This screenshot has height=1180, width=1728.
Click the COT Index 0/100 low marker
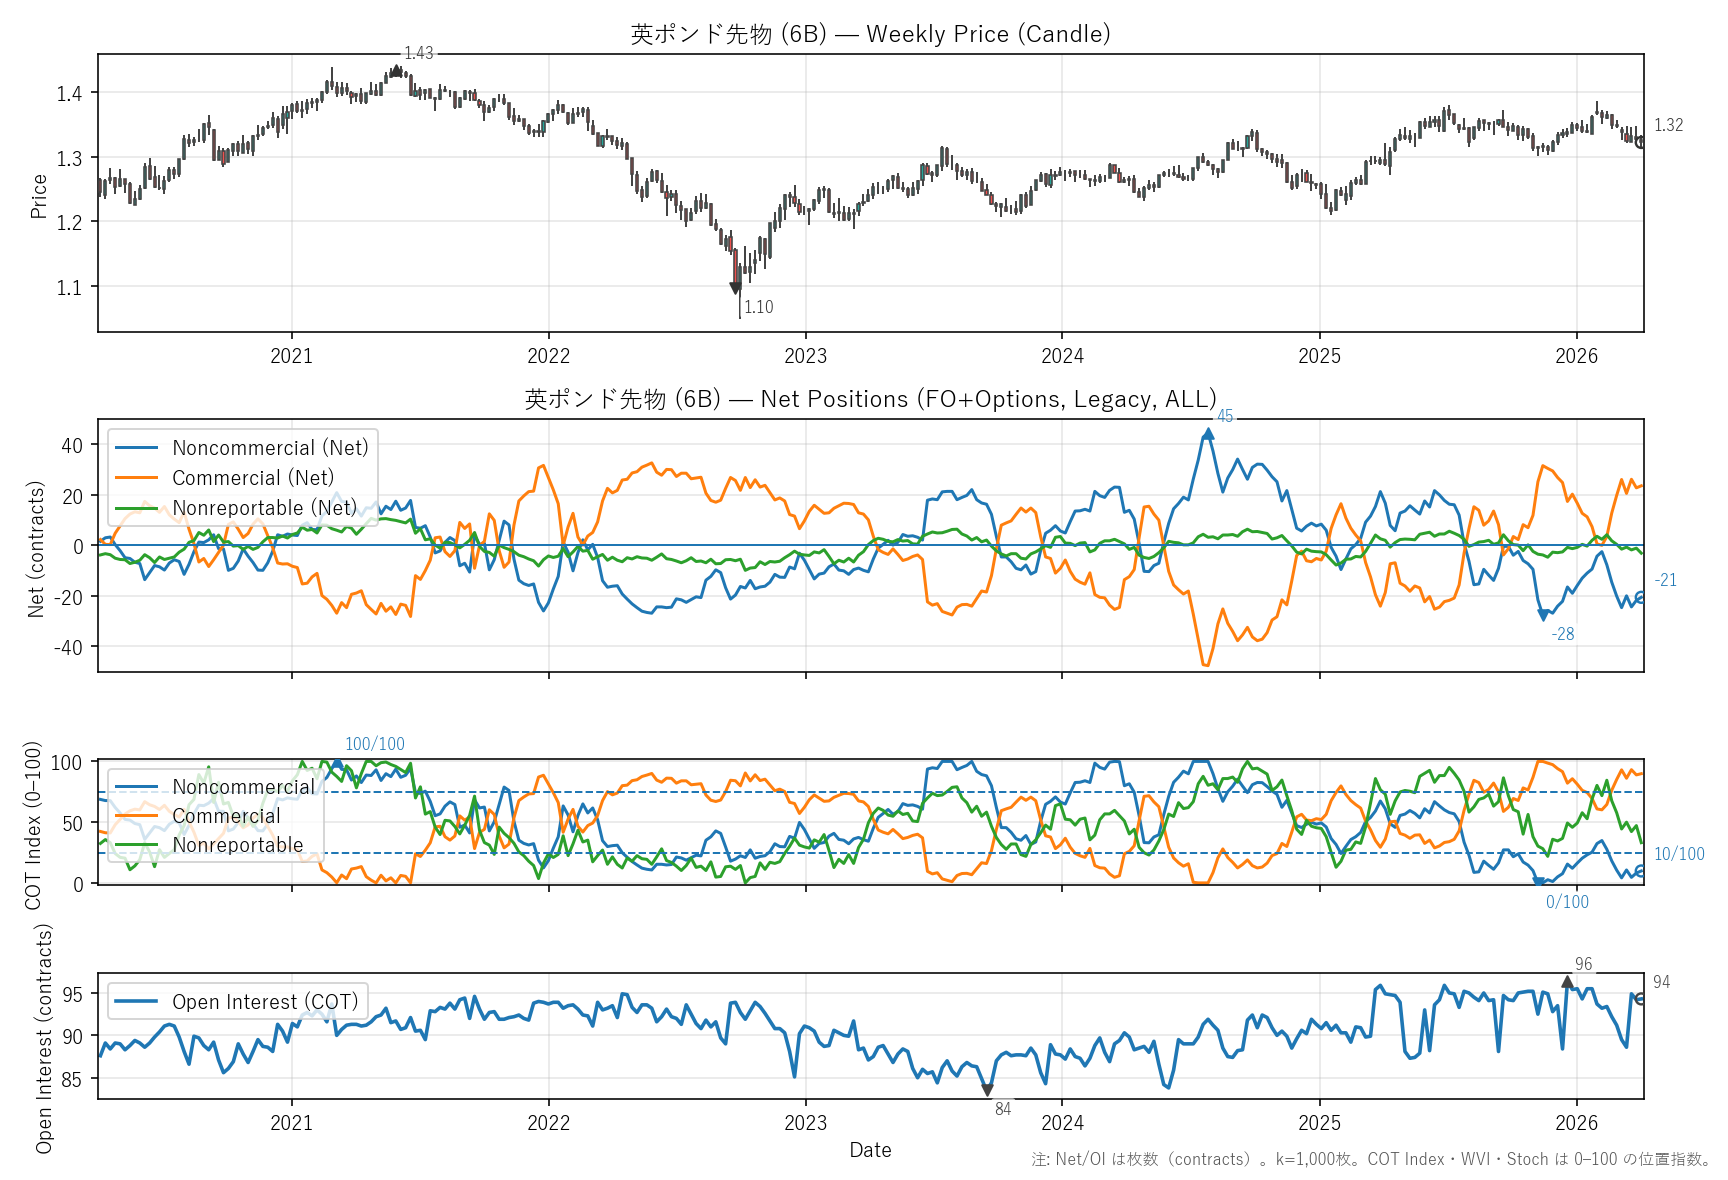[1540, 882]
